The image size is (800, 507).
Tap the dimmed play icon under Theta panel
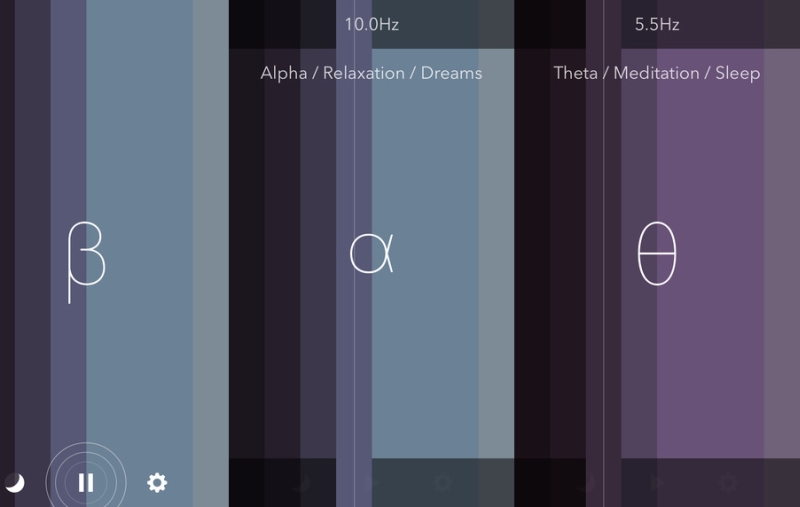point(658,483)
